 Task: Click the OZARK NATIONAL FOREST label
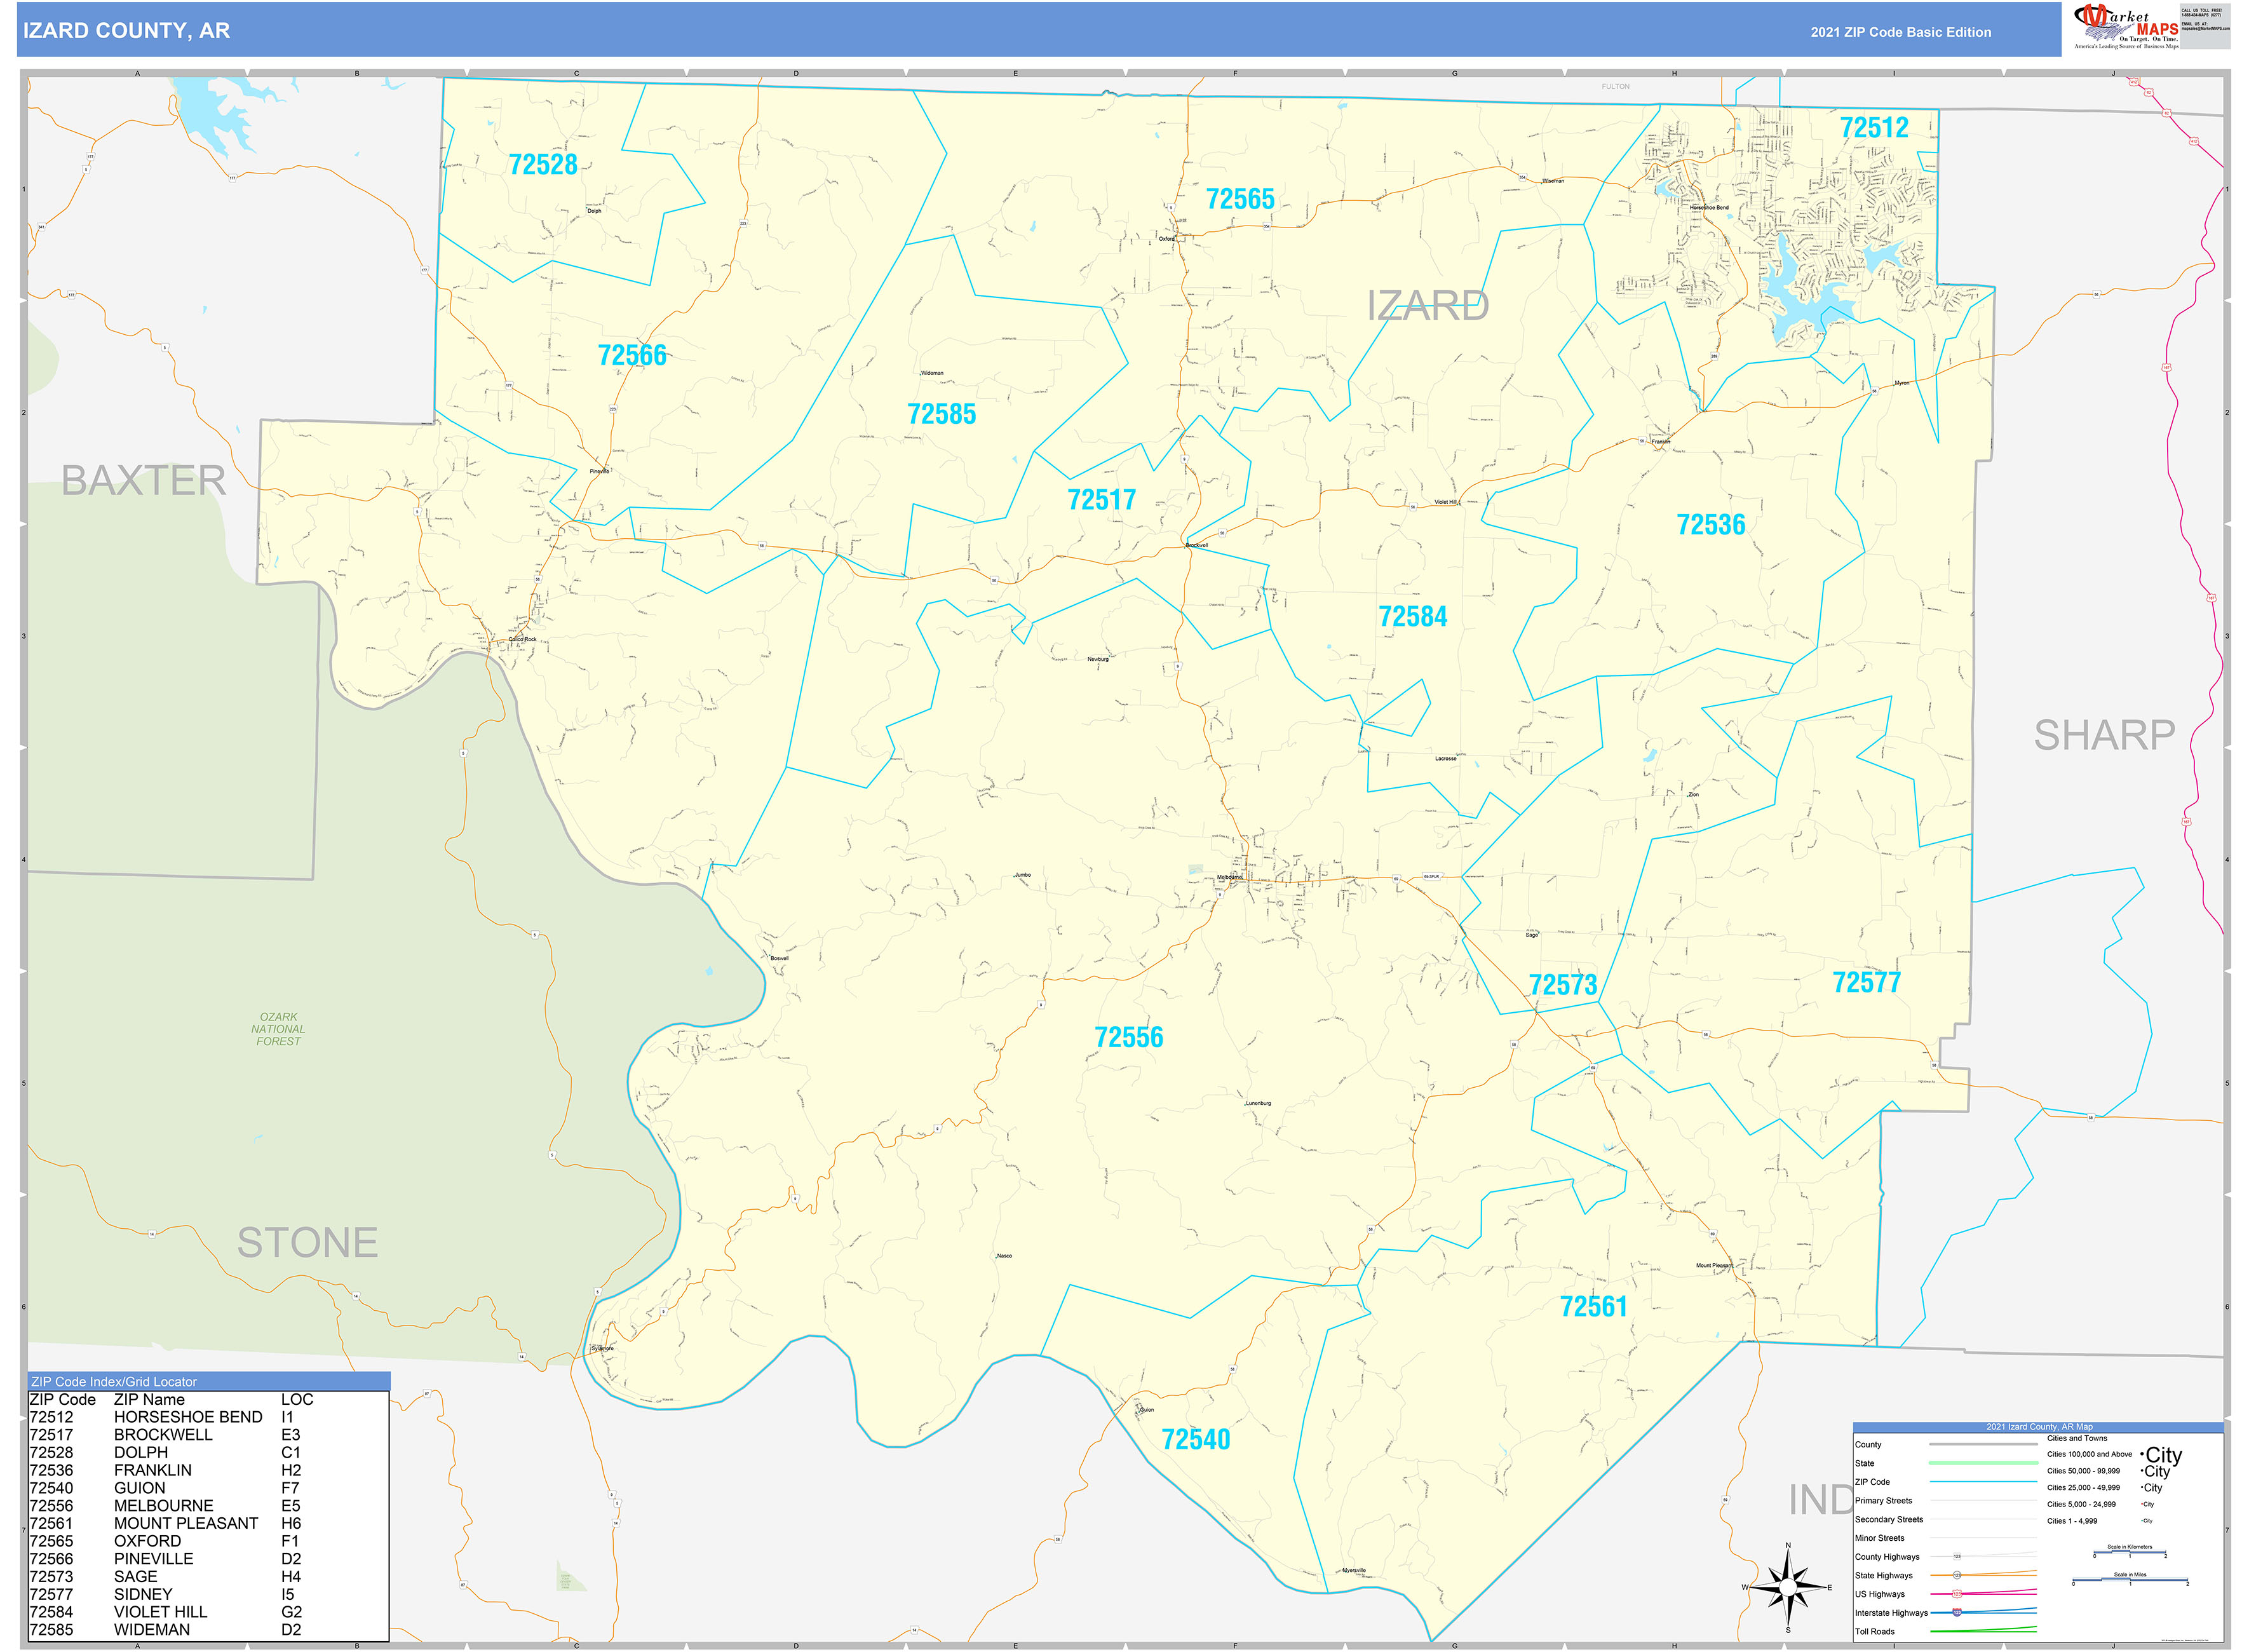click(278, 1029)
